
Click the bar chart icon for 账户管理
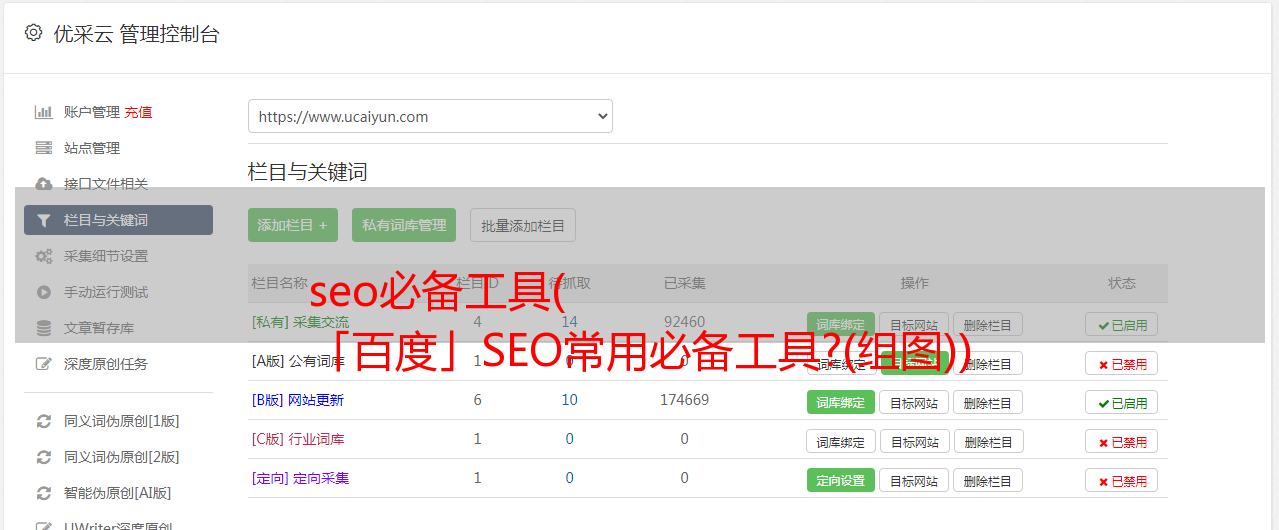pyautogui.click(x=43, y=112)
